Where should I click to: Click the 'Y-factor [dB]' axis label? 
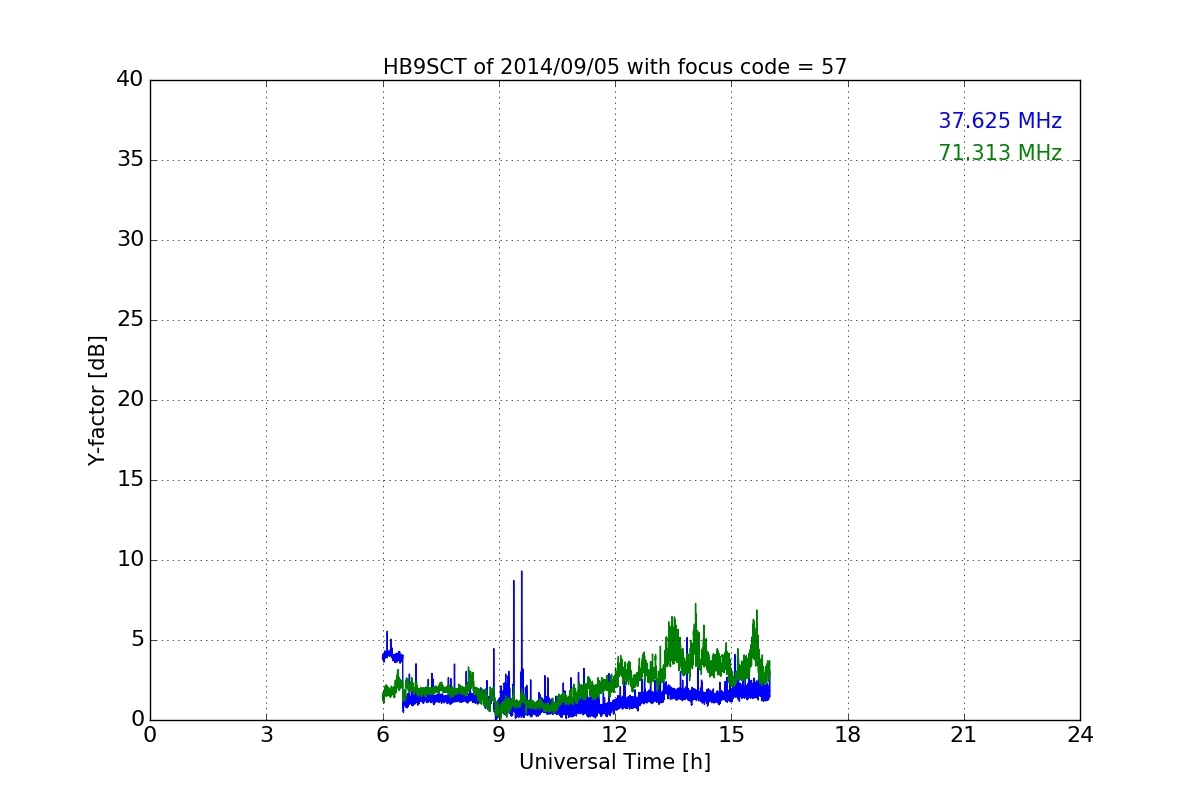[97, 400]
